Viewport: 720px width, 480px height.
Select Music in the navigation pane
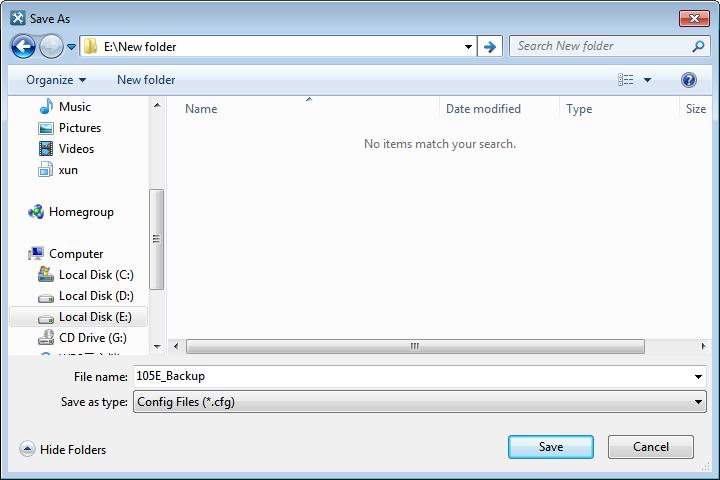point(74,107)
